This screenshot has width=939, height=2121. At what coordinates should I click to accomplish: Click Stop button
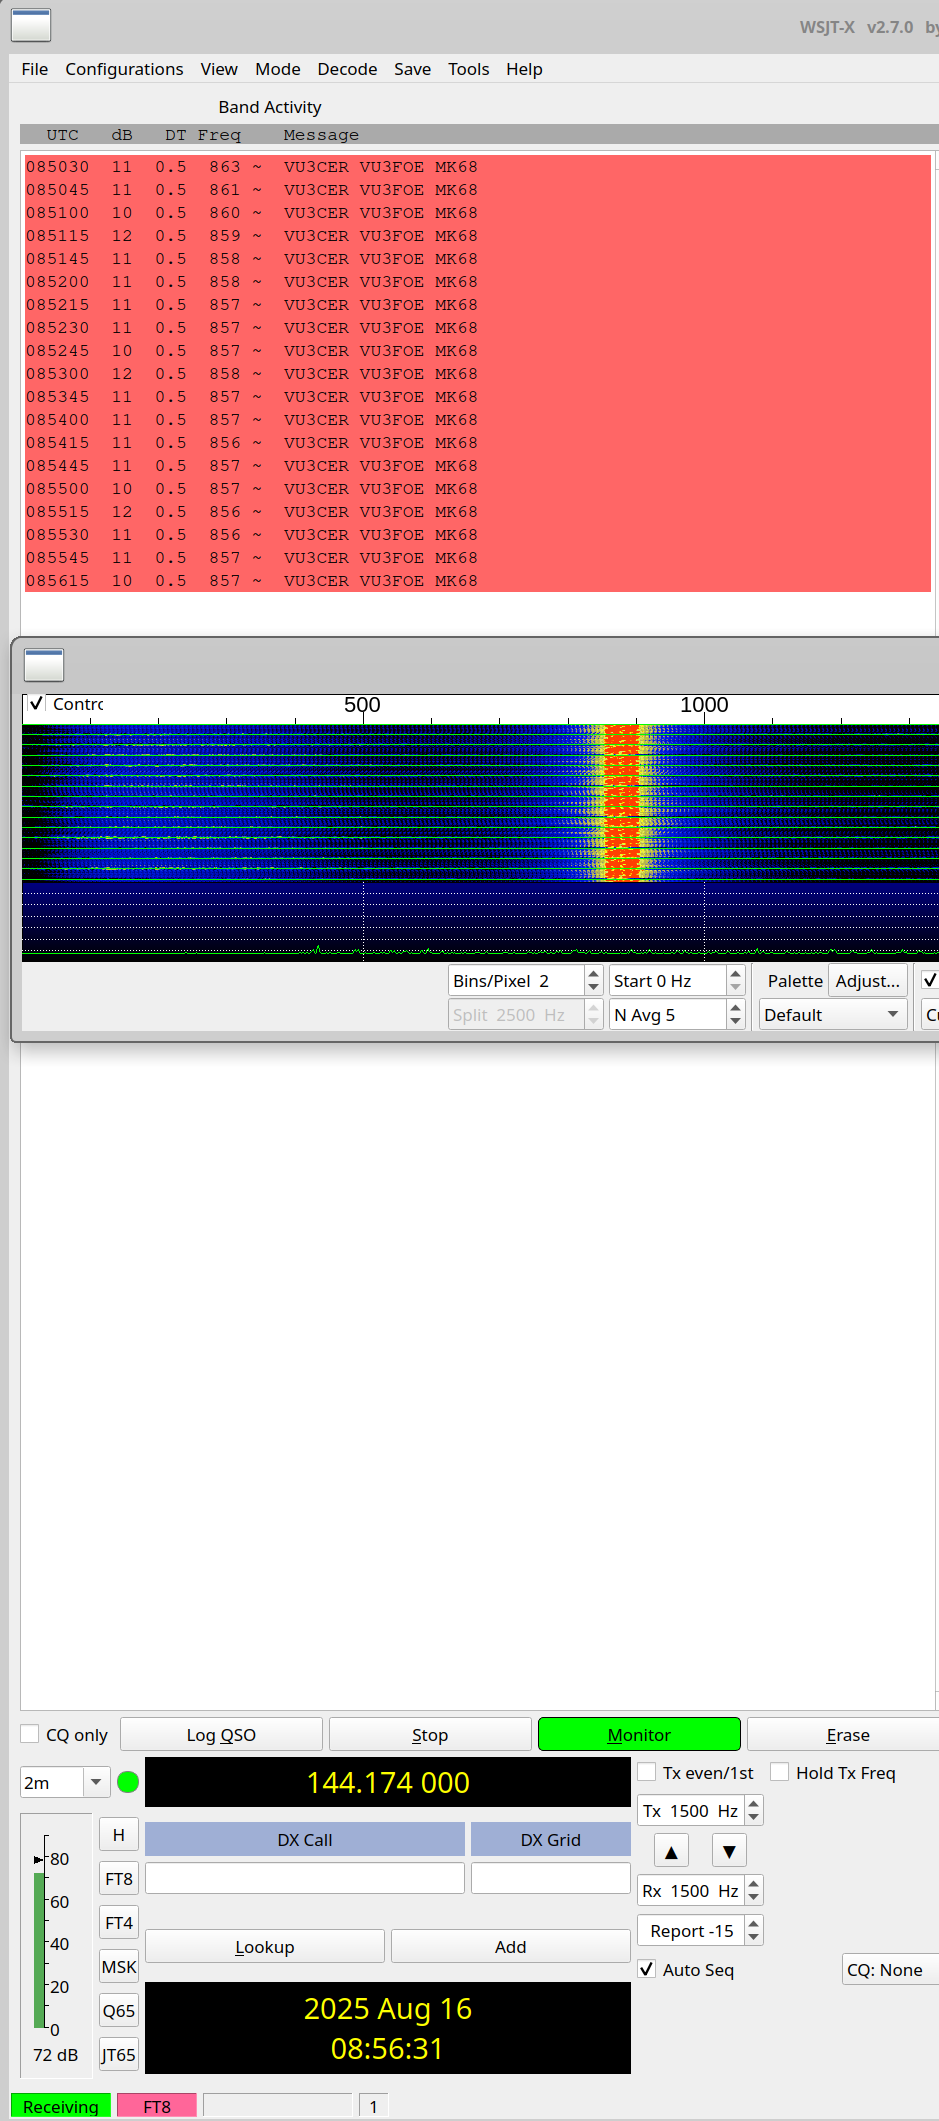point(430,1734)
